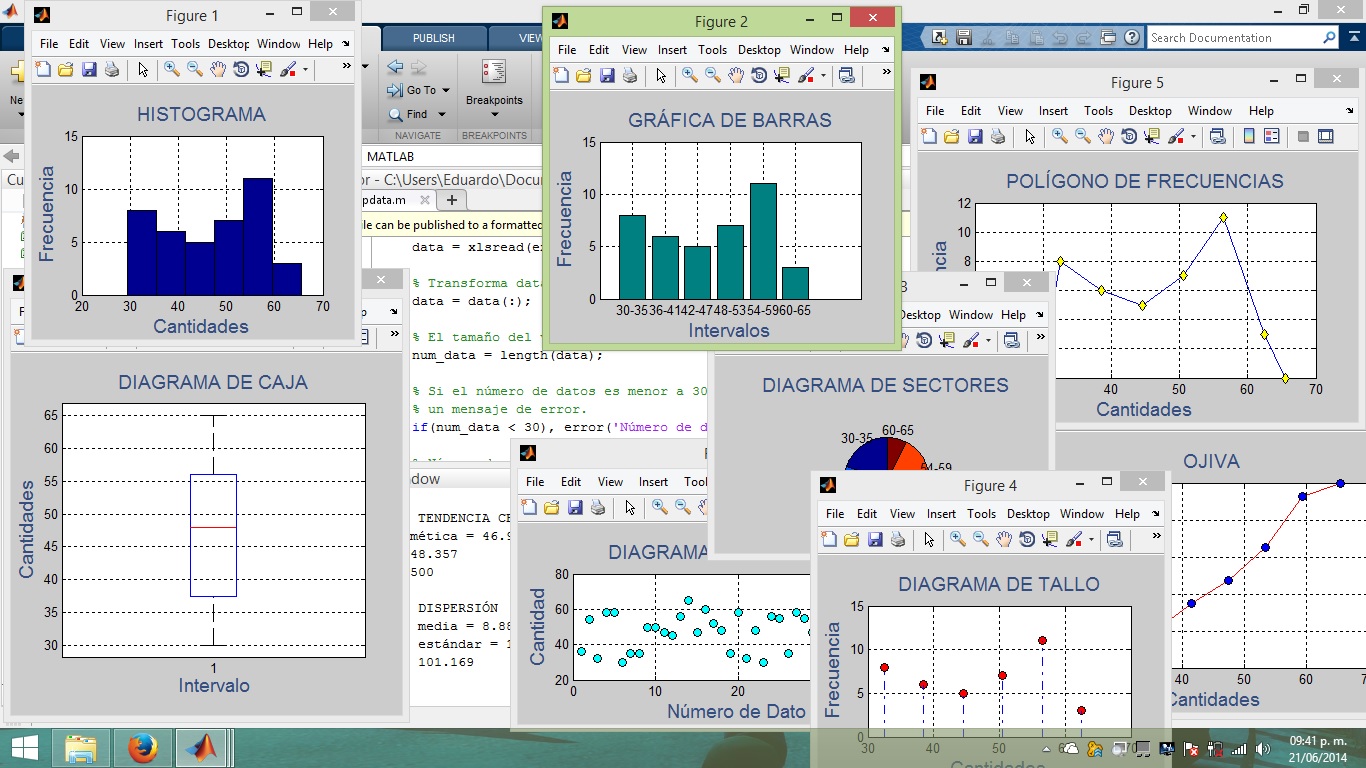This screenshot has height=768, width=1366.
Task: Click Save icon in MATLAB quick access toolbar
Action: (x=963, y=38)
